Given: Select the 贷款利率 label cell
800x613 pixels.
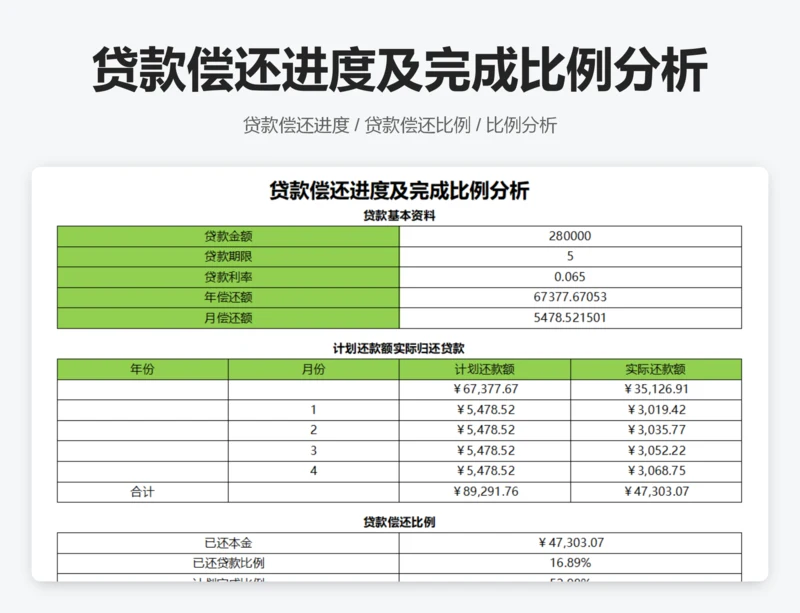Looking at the screenshot, I should click(x=228, y=277).
